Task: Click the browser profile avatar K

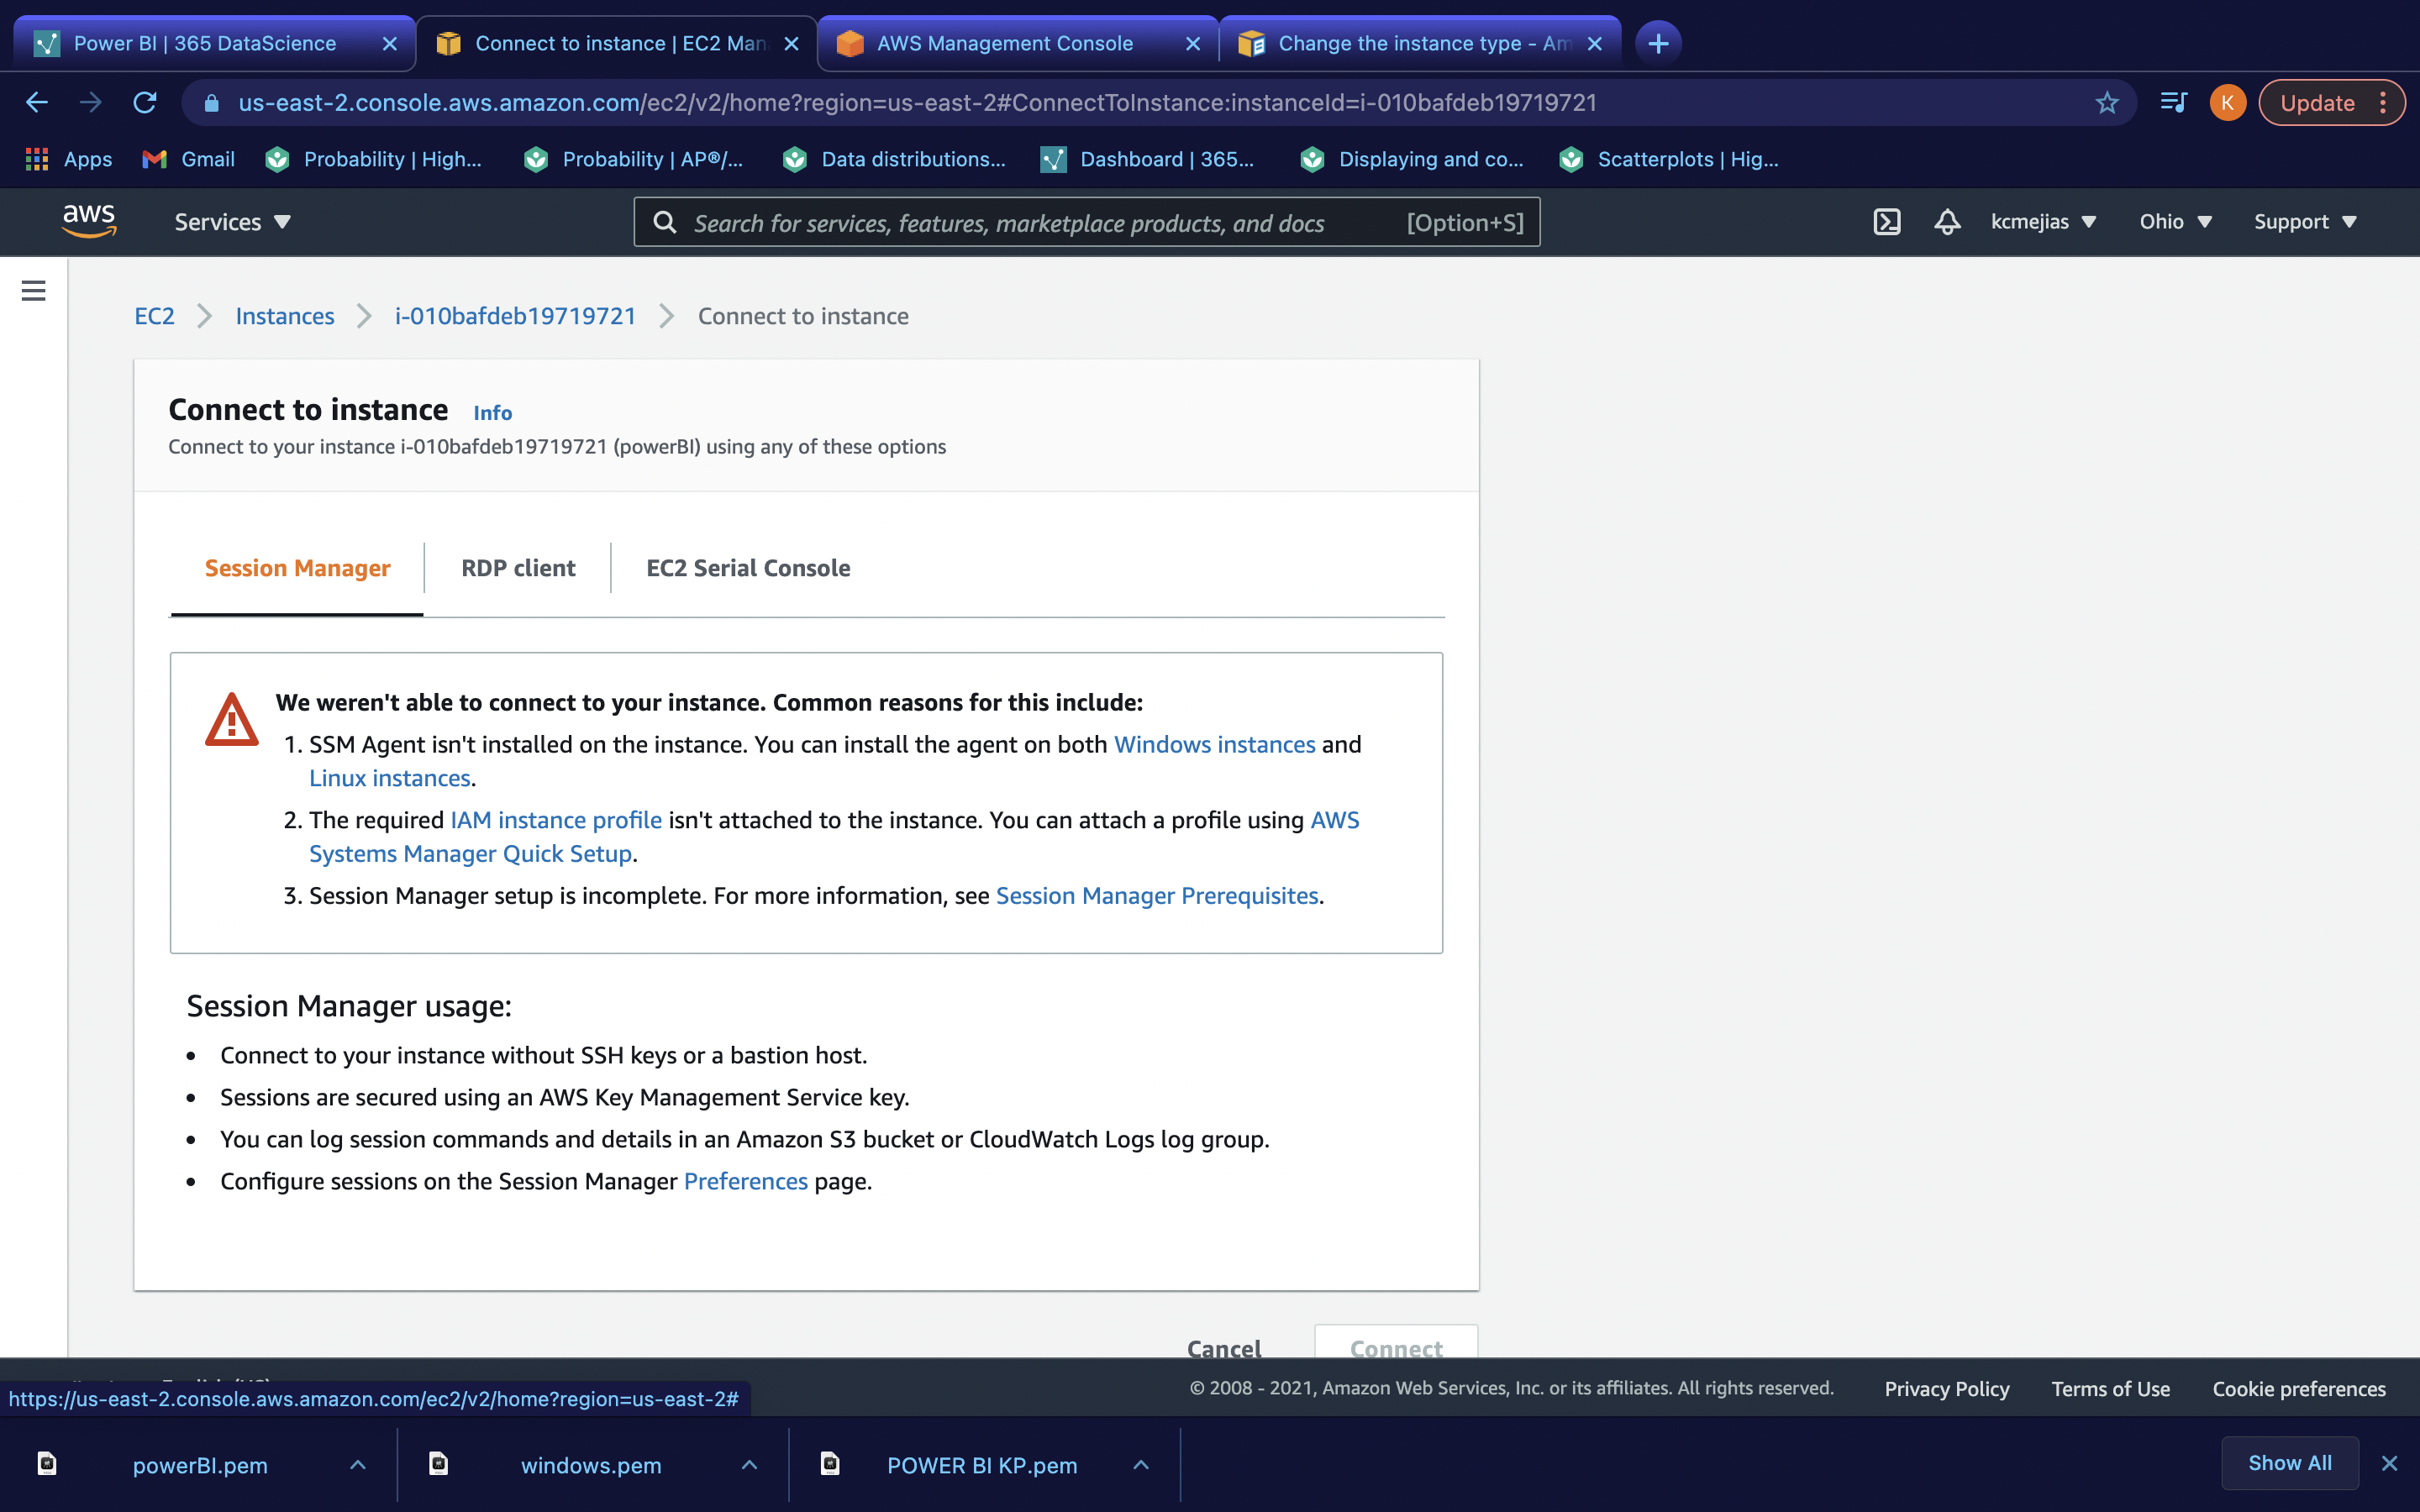Action: tap(2227, 102)
